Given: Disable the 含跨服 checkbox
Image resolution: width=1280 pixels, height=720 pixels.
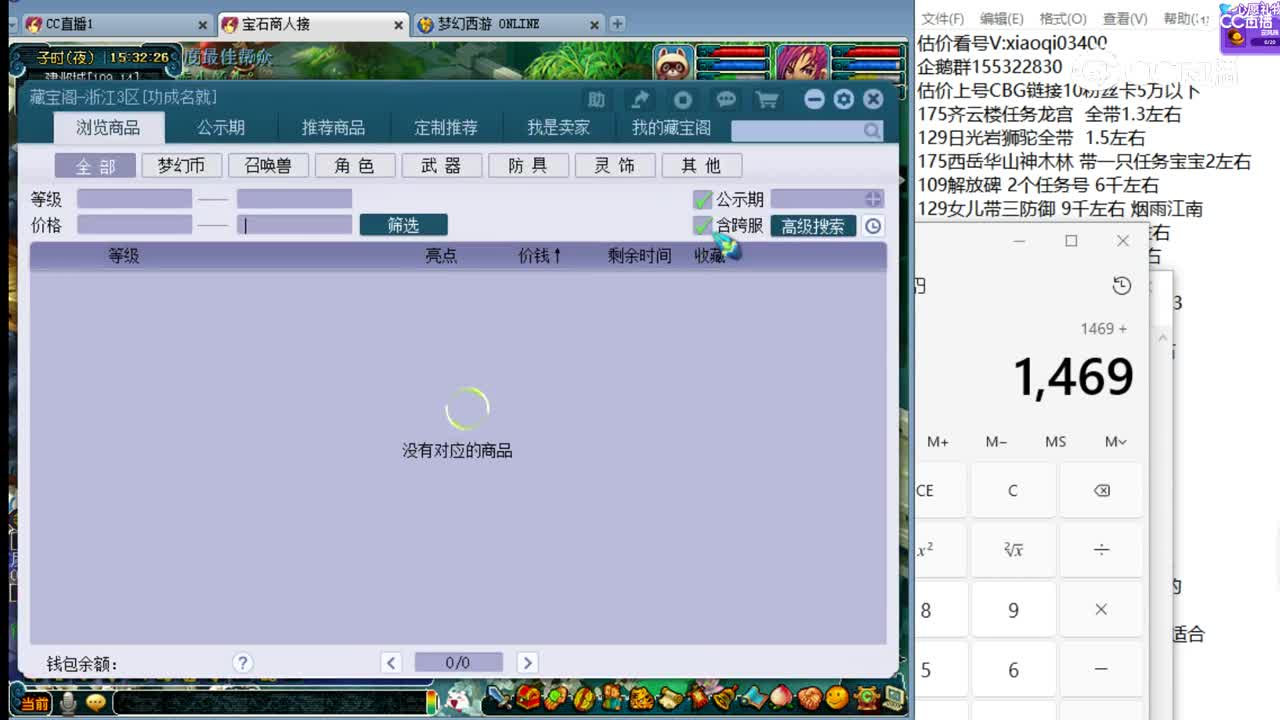Looking at the screenshot, I should point(702,226).
